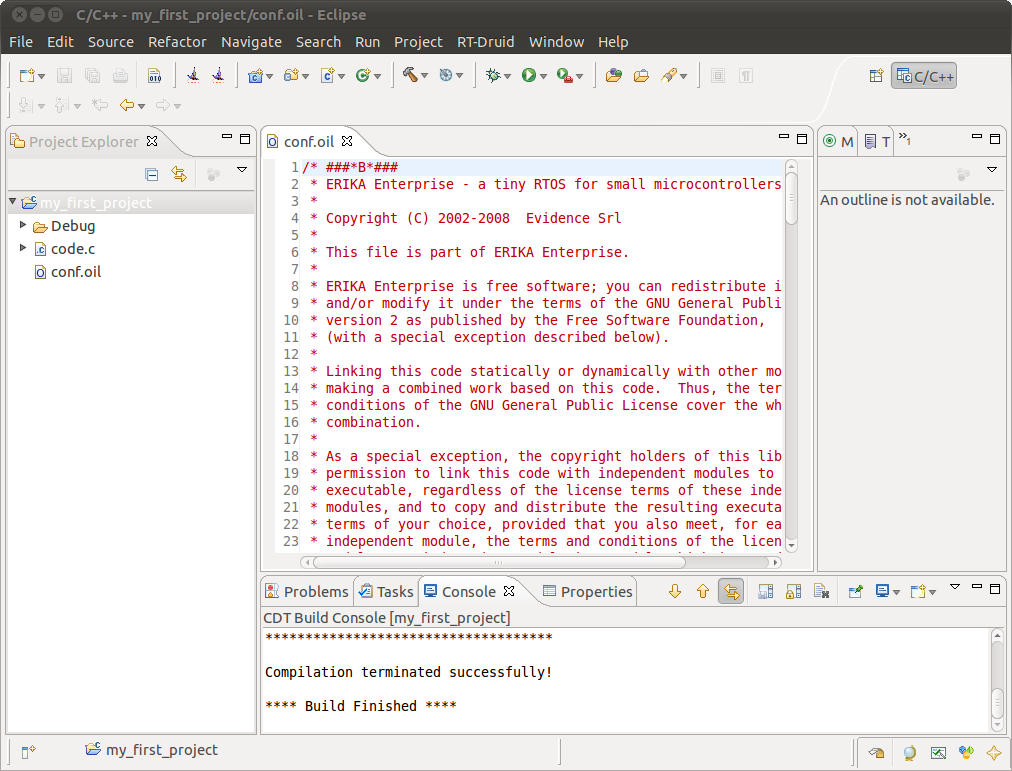Click the Back arrow navigation icon
The width and height of the screenshot is (1012, 771).
[x=127, y=105]
